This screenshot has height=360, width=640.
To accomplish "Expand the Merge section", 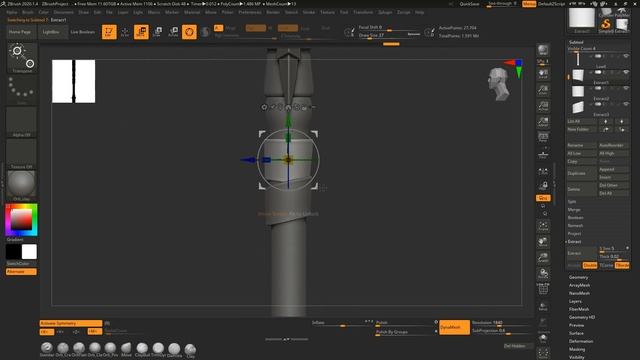I will [574, 209].
